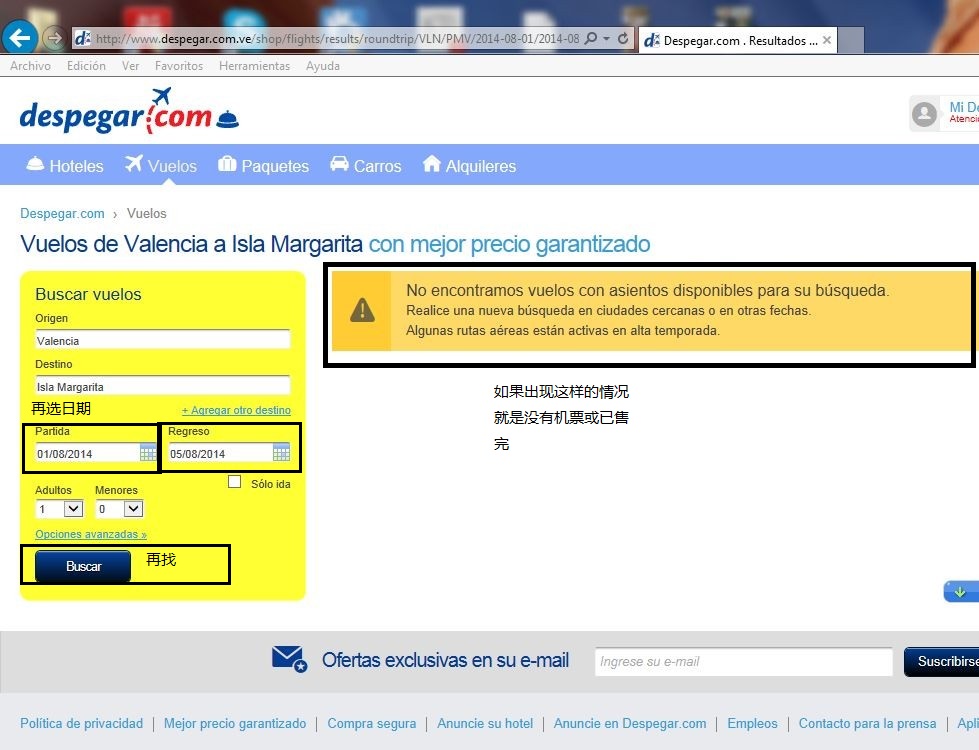Image resolution: width=979 pixels, height=750 pixels.
Task: Open the Empleos link
Action: pyautogui.click(x=752, y=723)
